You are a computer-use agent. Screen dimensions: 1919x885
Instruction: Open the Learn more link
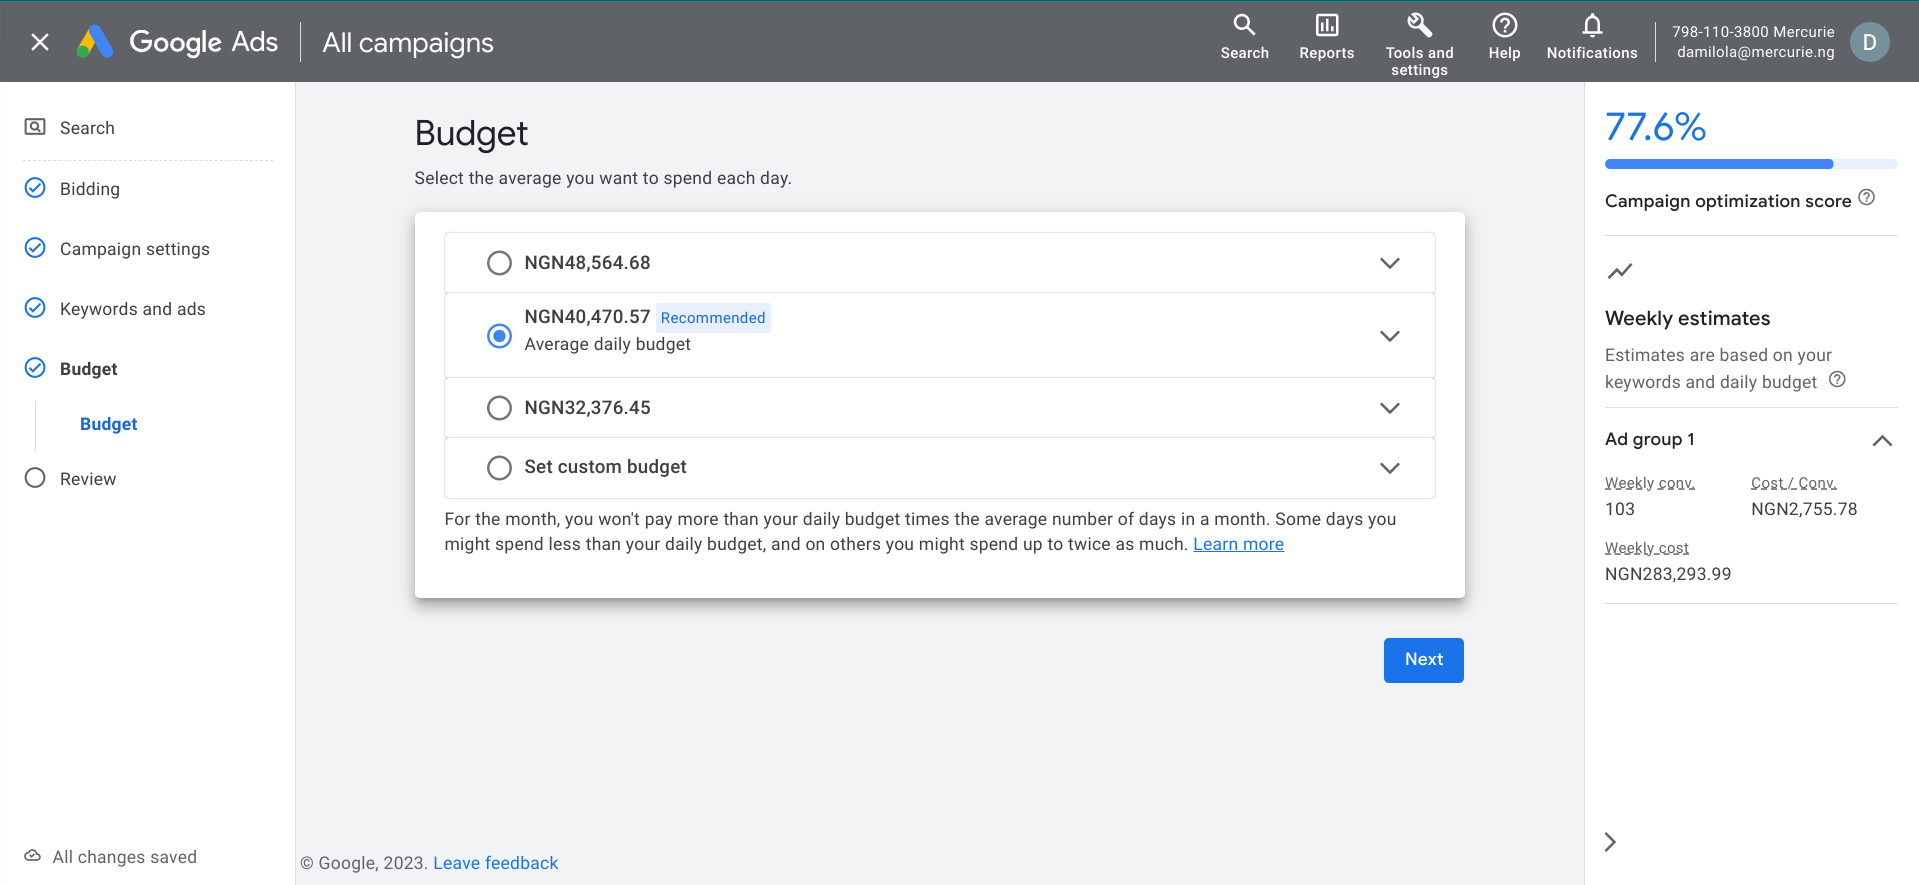1238,544
